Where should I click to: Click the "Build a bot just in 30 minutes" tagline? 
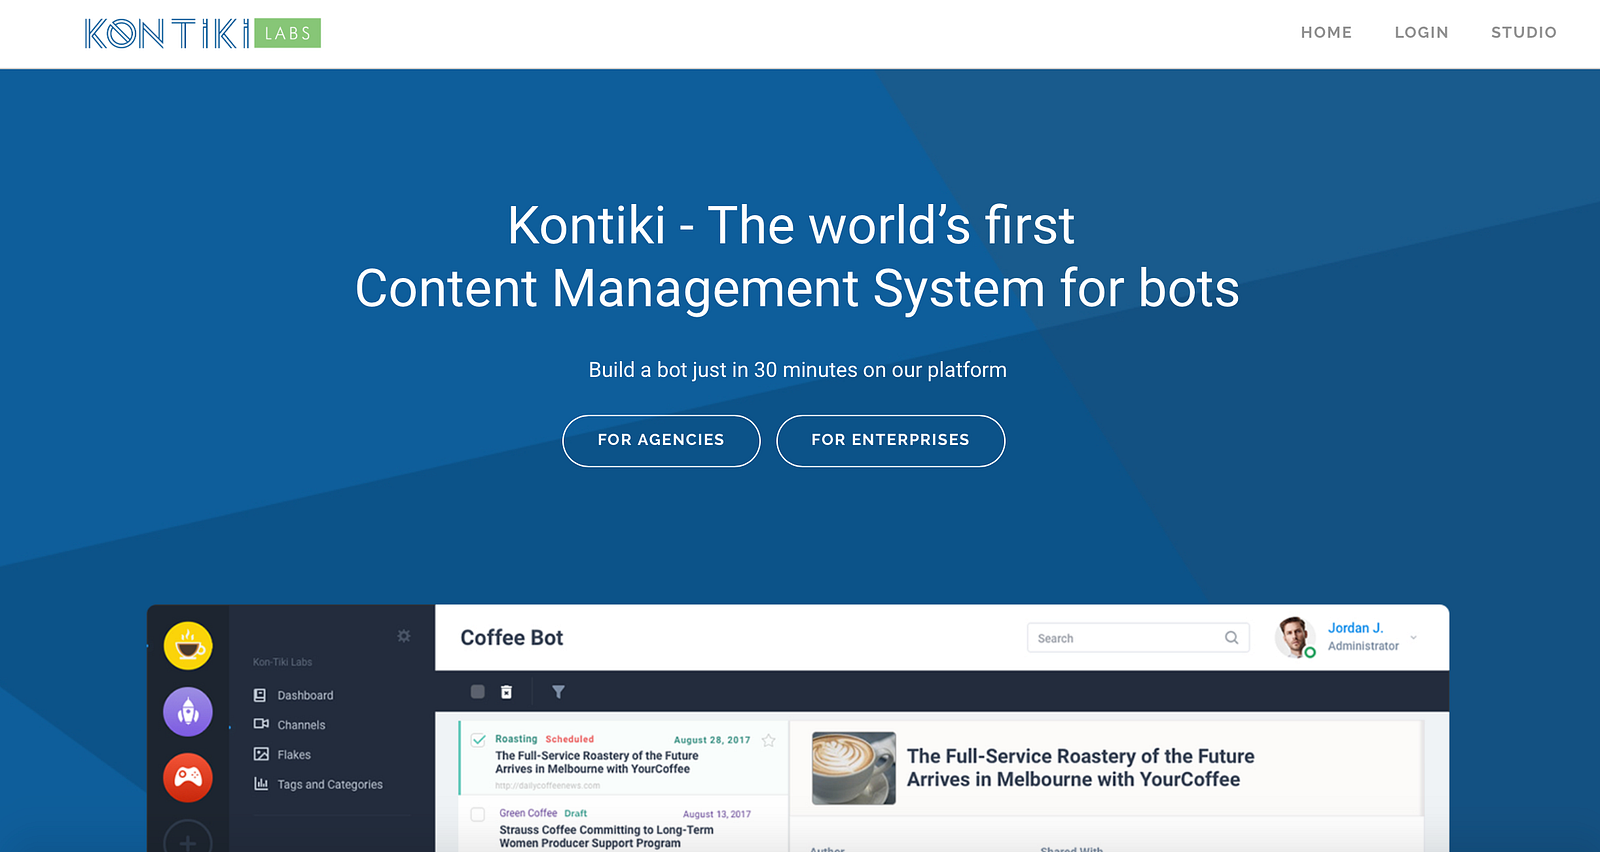point(798,370)
